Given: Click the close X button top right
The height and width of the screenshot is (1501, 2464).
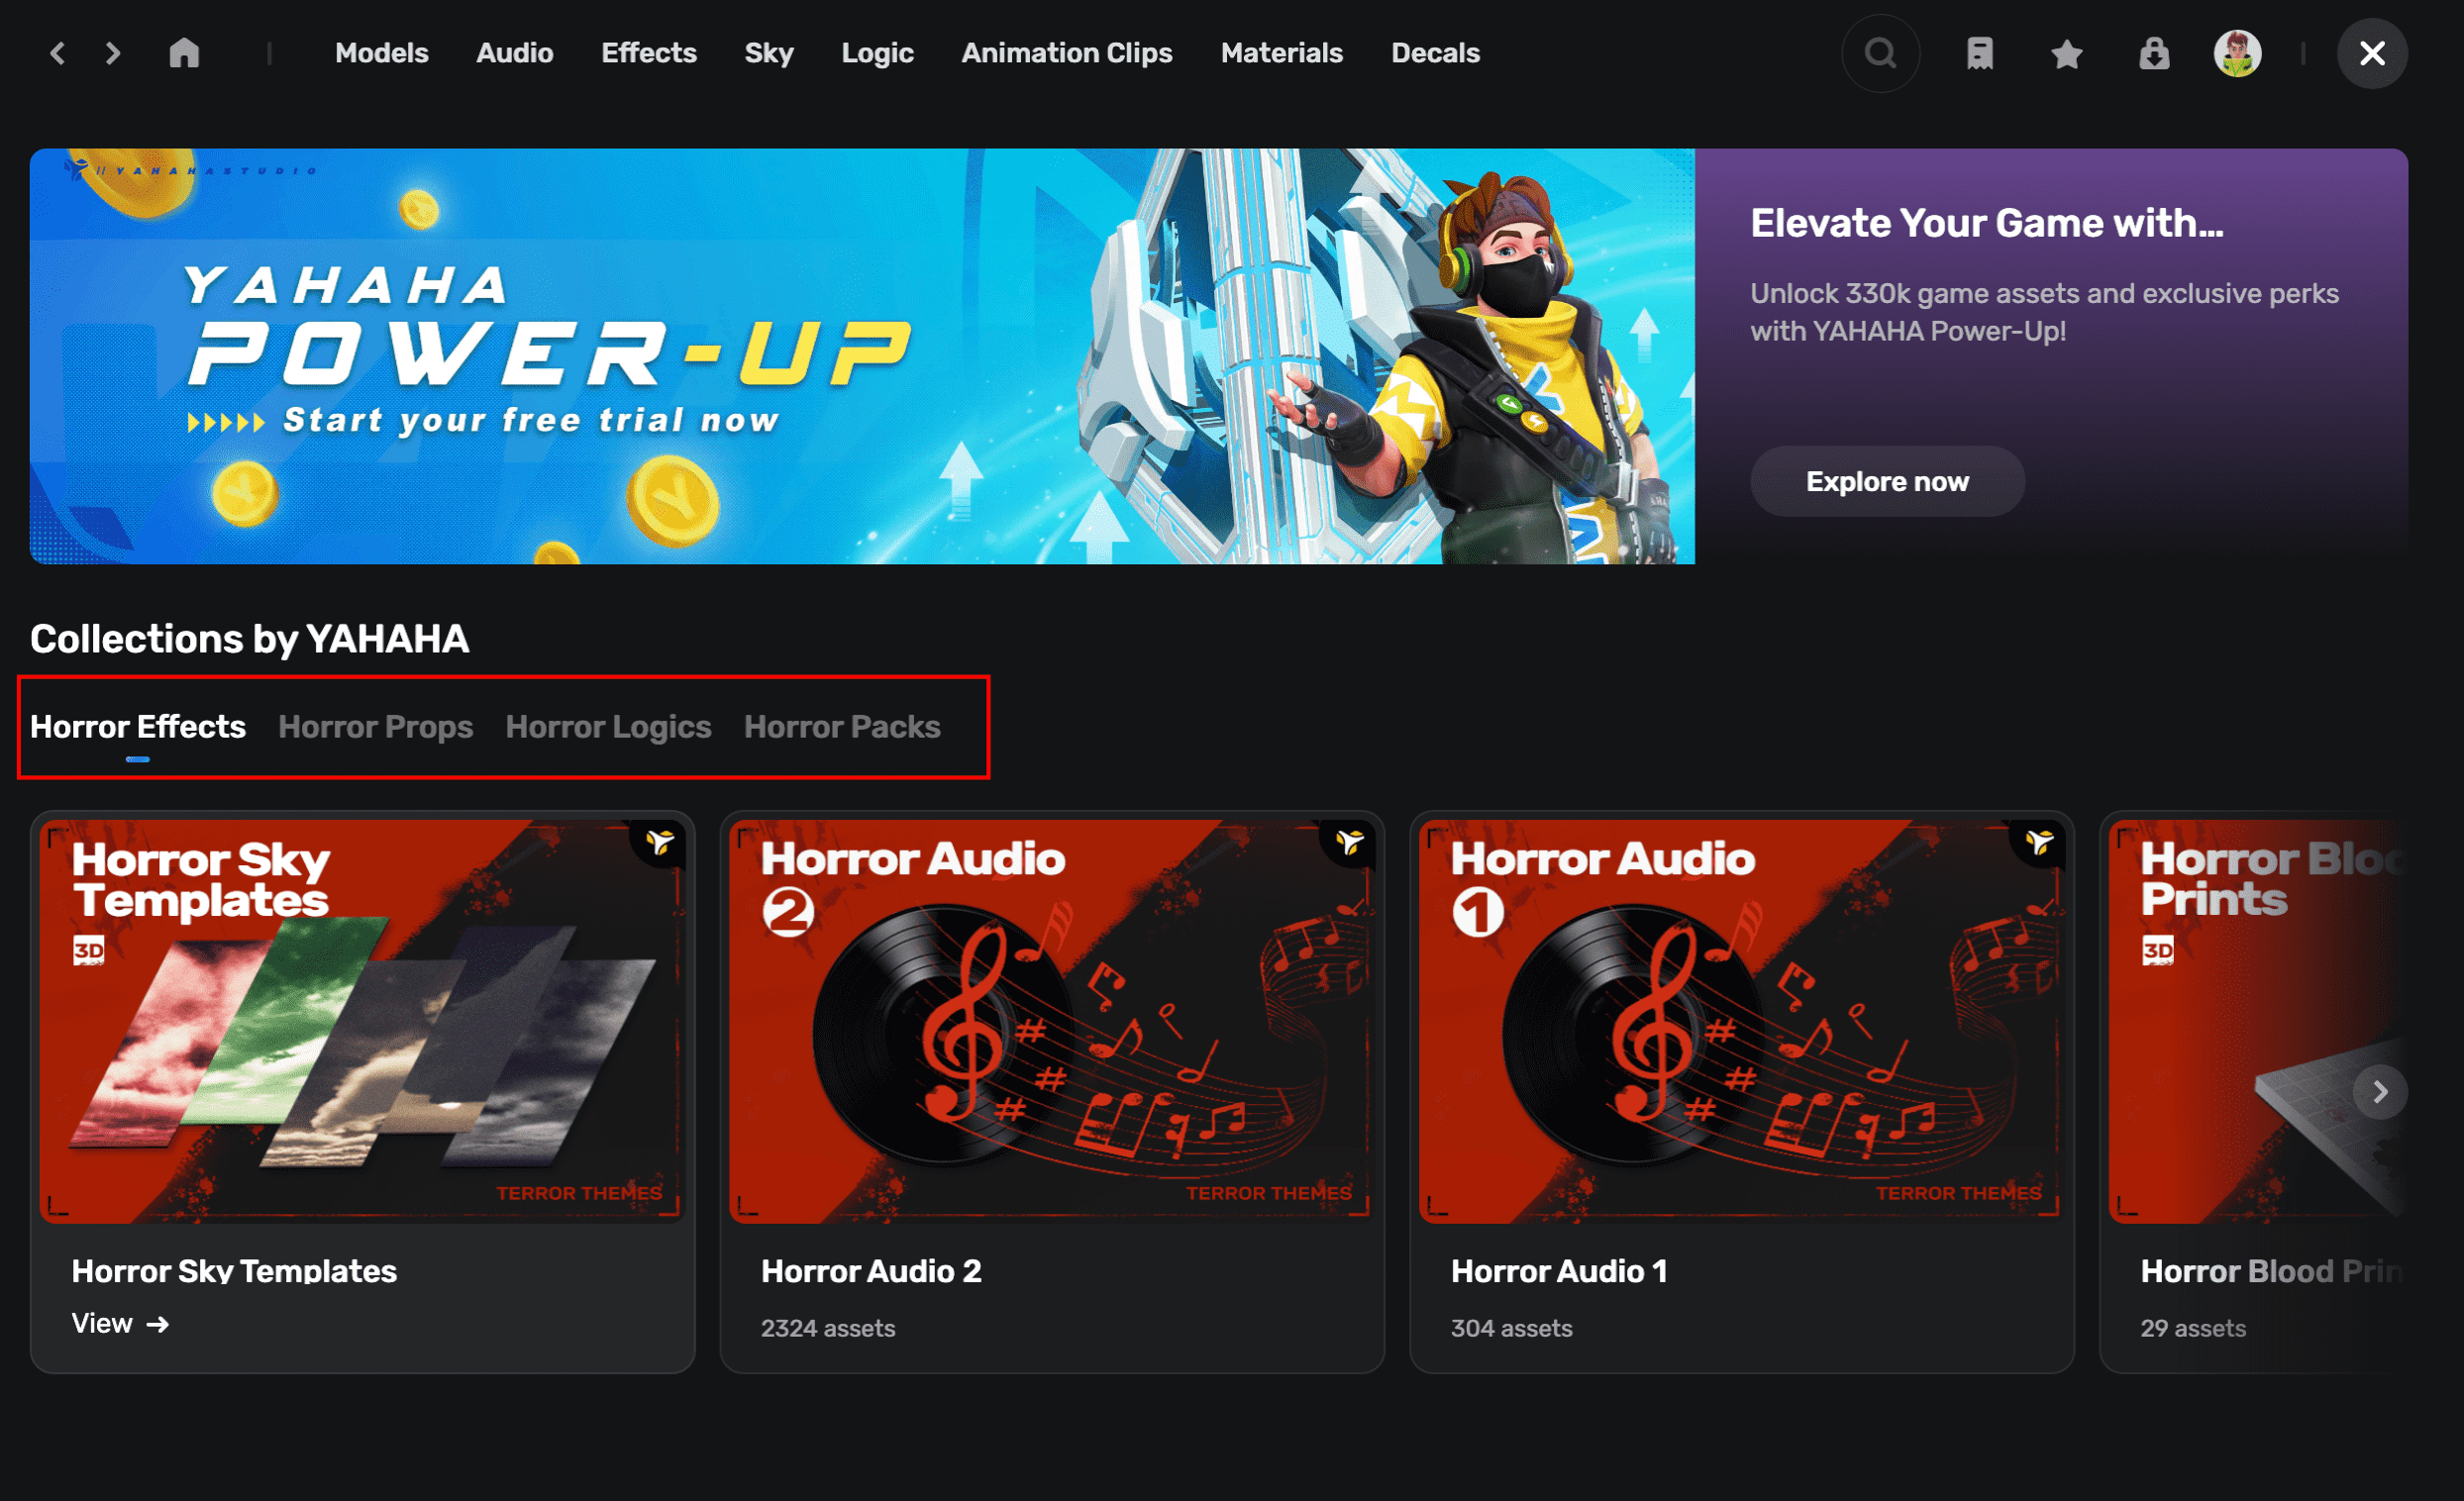Looking at the screenshot, I should [x=2374, y=52].
